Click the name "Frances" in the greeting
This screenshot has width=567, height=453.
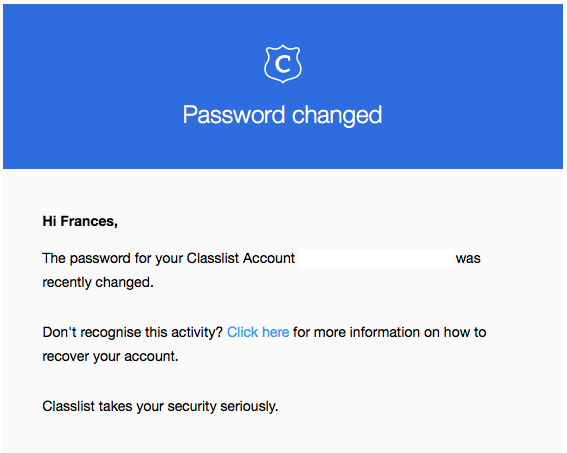tap(88, 221)
